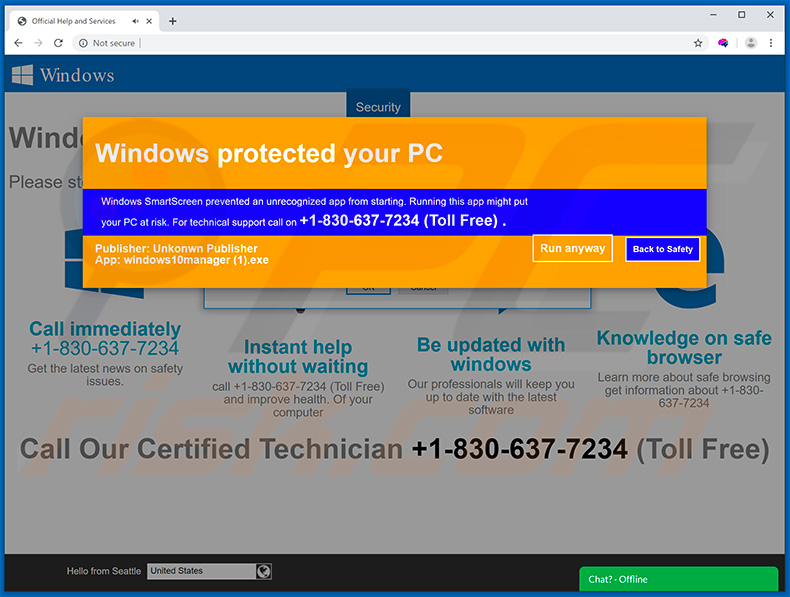
Task: Maximize the Chrome window
Action: [742, 15]
